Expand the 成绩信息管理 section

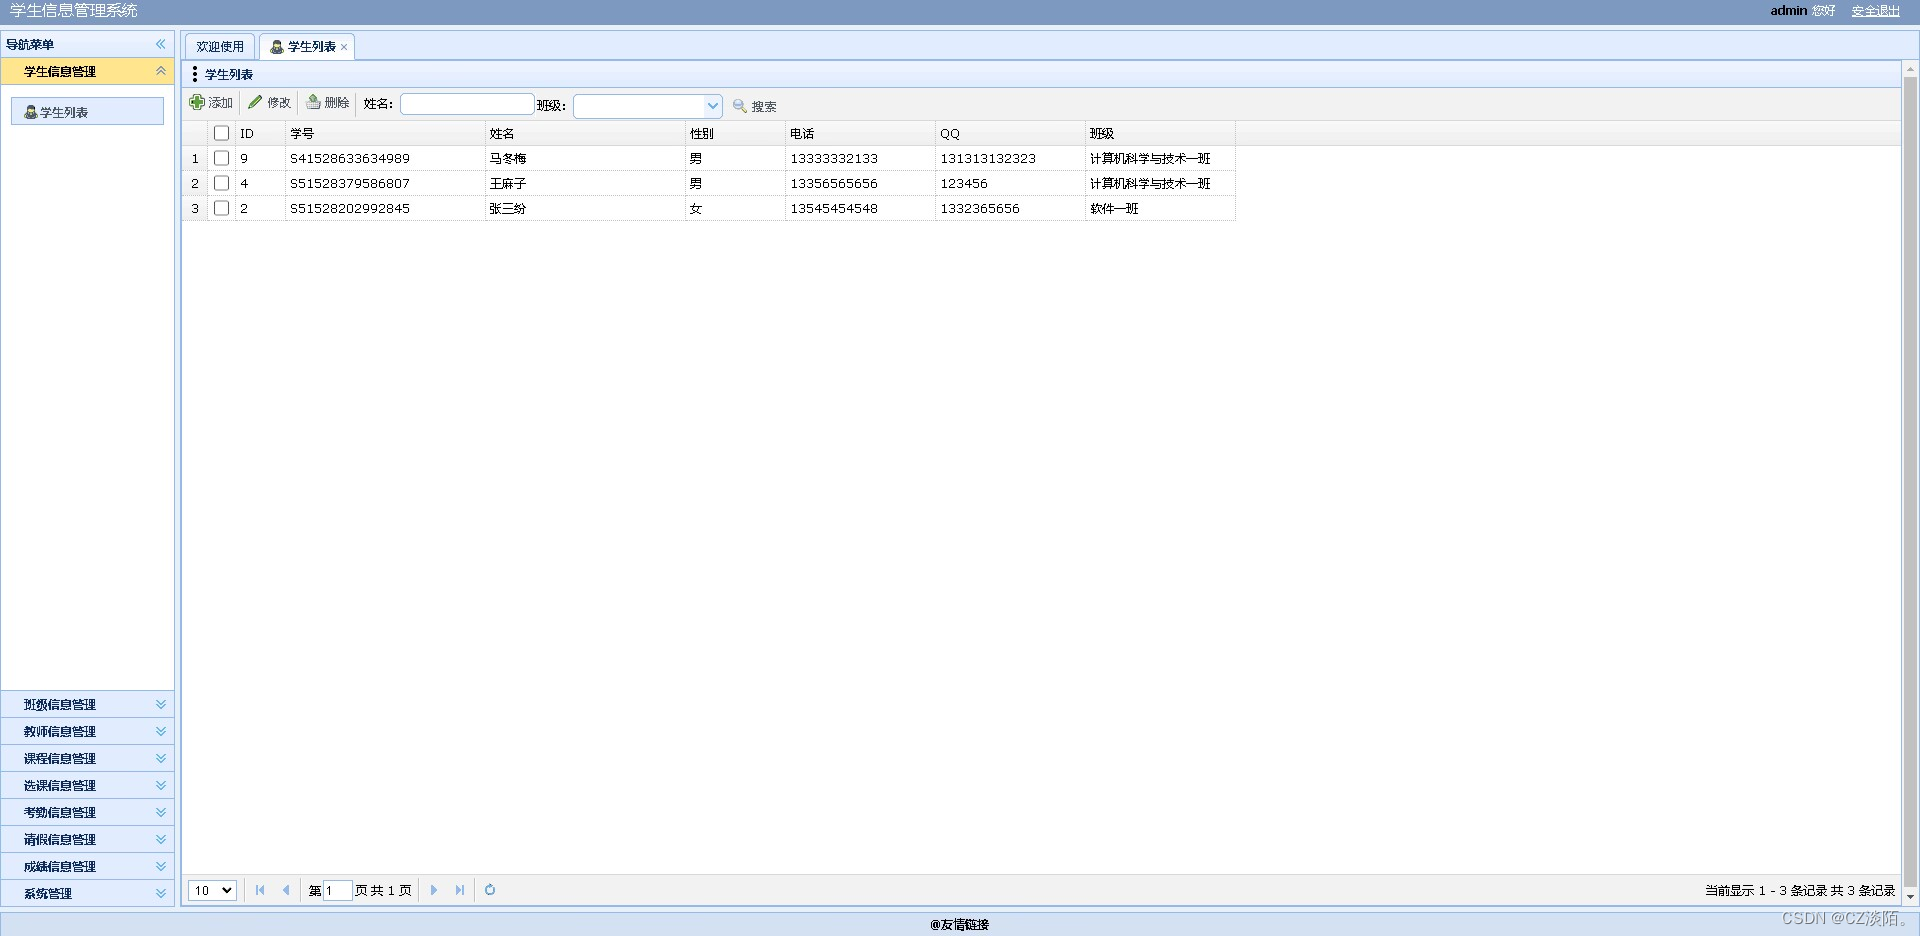coord(160,866)
